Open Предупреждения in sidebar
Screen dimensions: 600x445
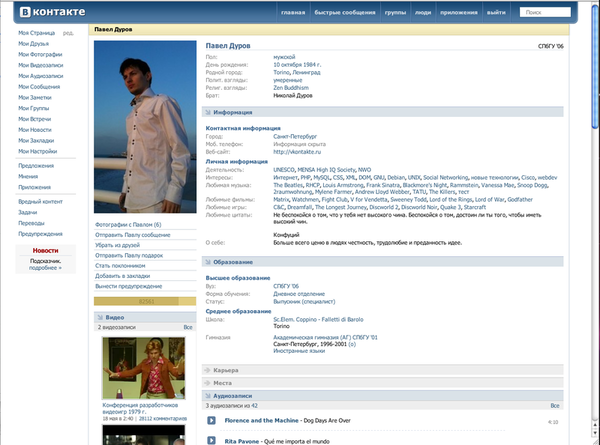click(40, 233)
